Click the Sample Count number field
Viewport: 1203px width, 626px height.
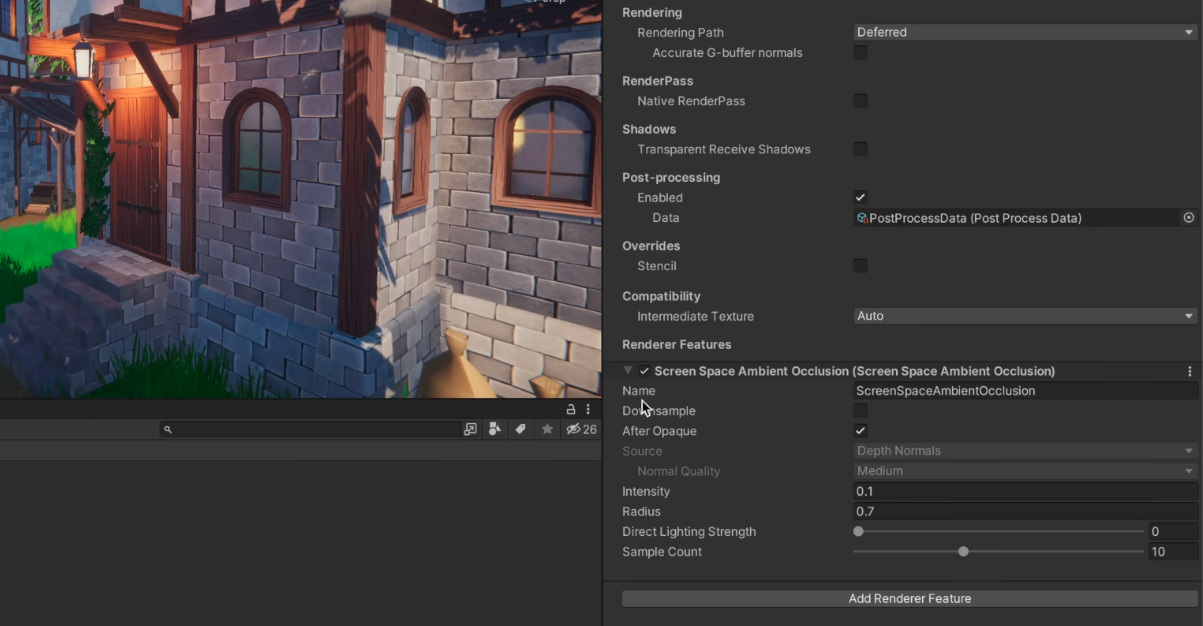click(1172, 552)
